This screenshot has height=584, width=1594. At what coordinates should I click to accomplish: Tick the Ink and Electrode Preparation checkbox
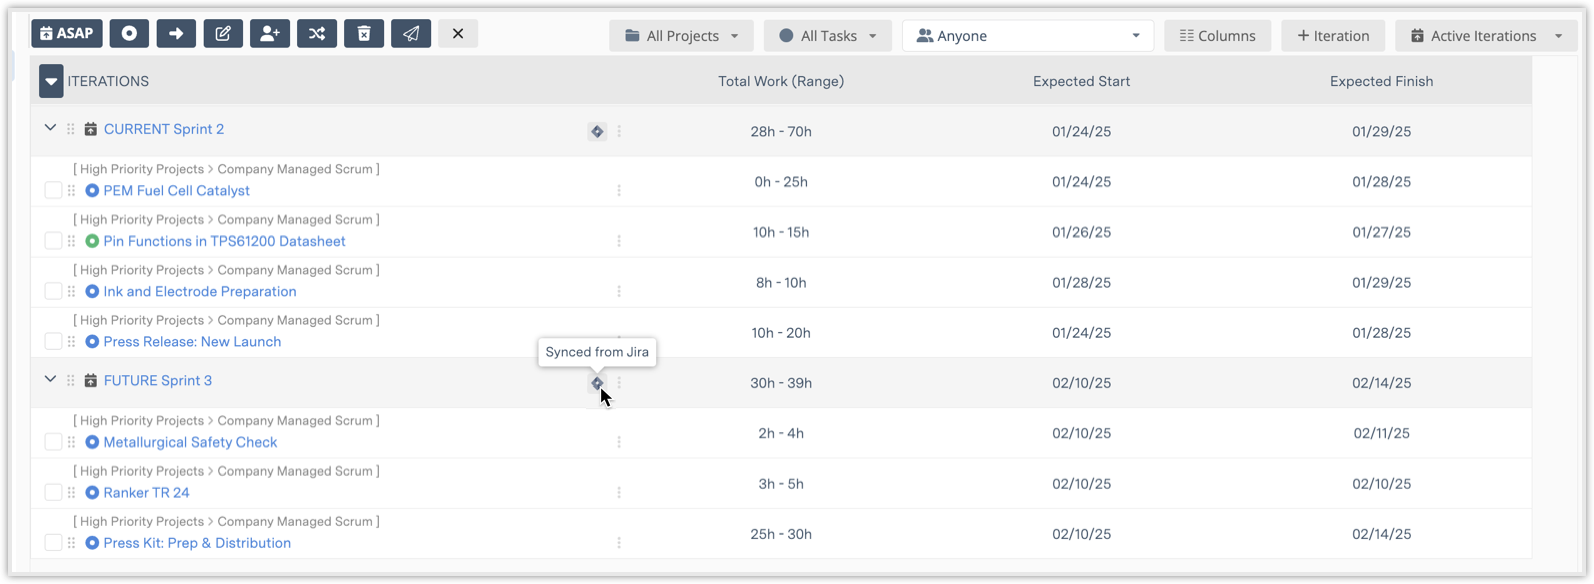coord(53,291)
